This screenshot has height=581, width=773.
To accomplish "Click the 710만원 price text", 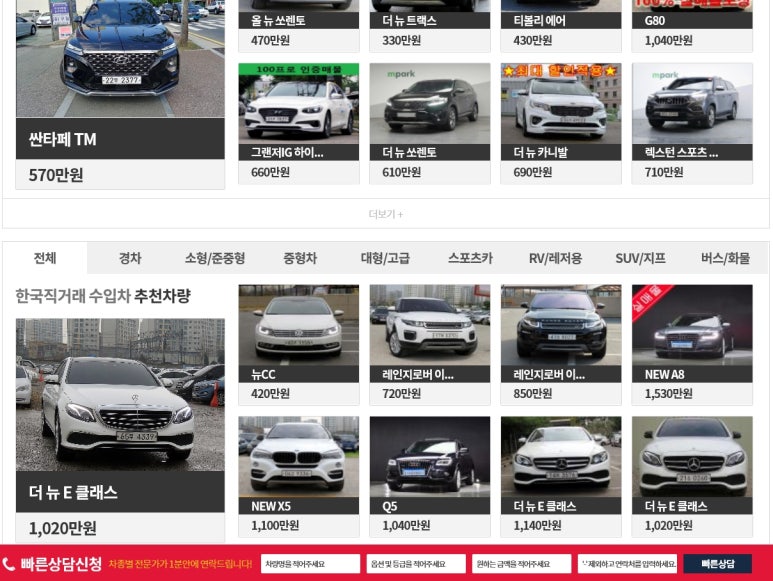I will pos(664,172).
